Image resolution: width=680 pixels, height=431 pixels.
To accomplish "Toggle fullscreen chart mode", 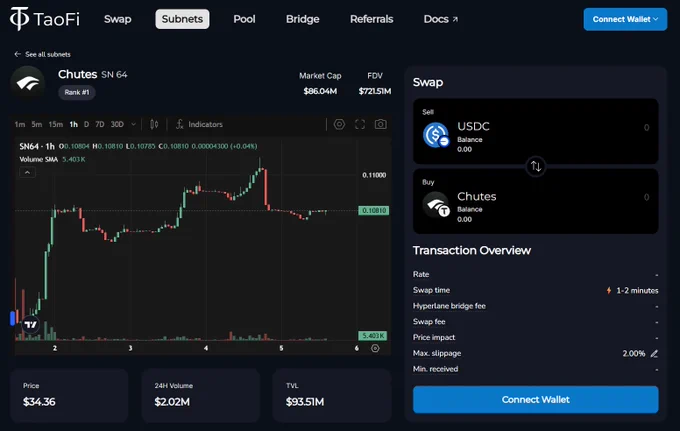I will (x=360, y=124).
